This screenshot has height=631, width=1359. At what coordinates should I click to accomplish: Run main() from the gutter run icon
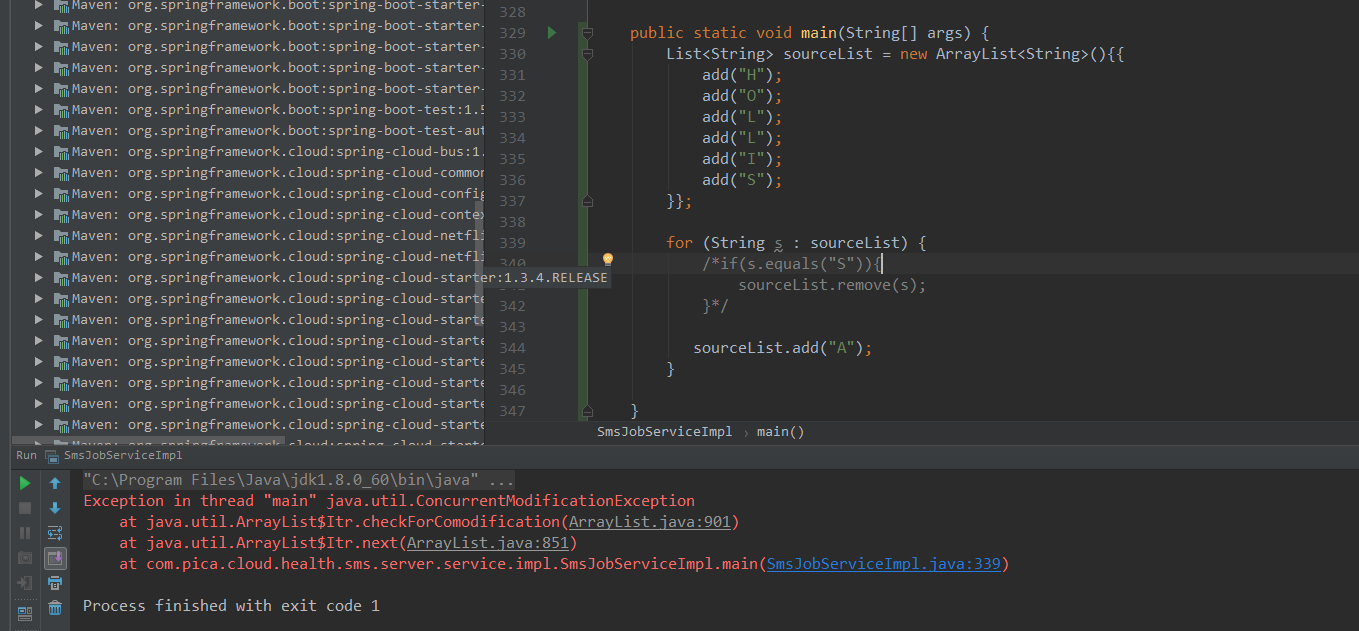click(x=551, y=33)
